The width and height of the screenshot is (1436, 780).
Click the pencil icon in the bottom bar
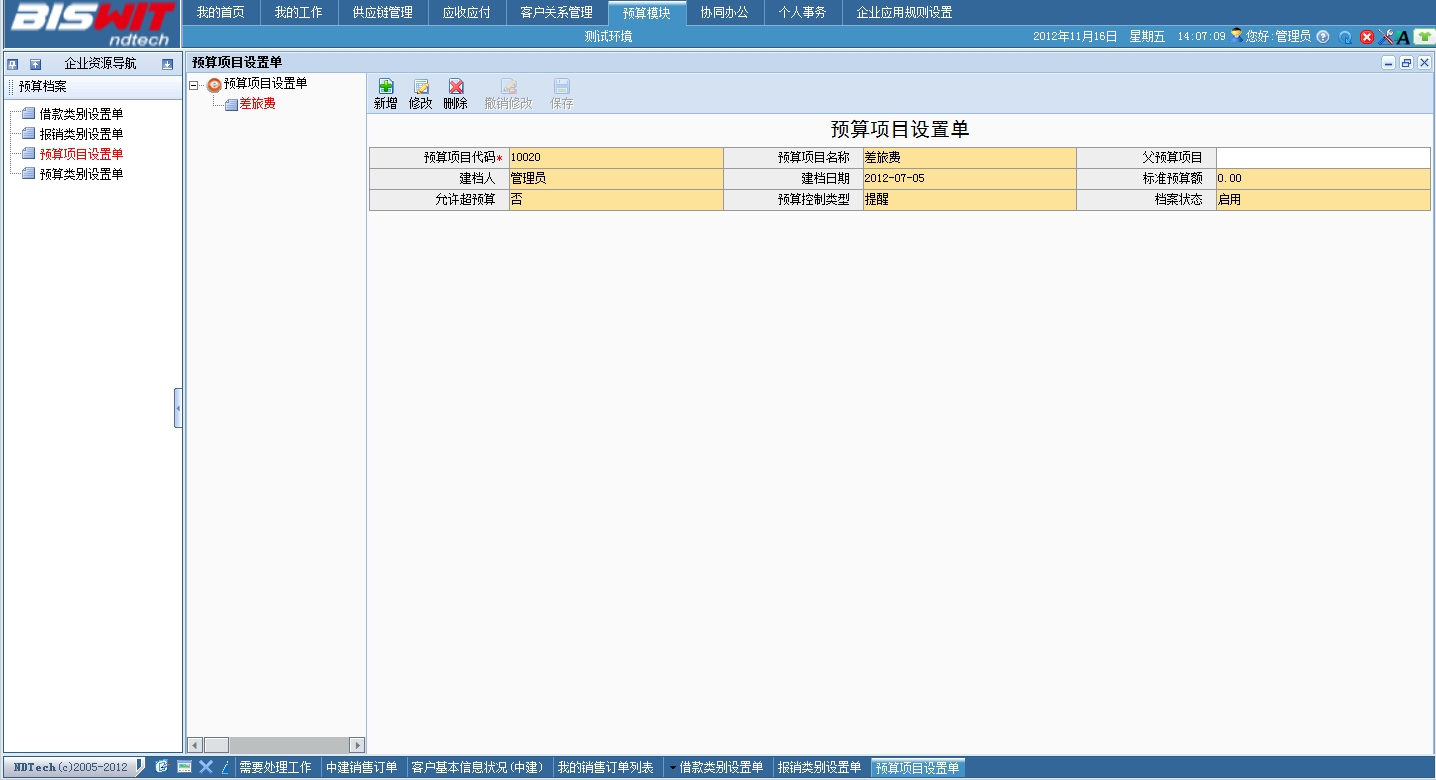[x=225, y=766]
